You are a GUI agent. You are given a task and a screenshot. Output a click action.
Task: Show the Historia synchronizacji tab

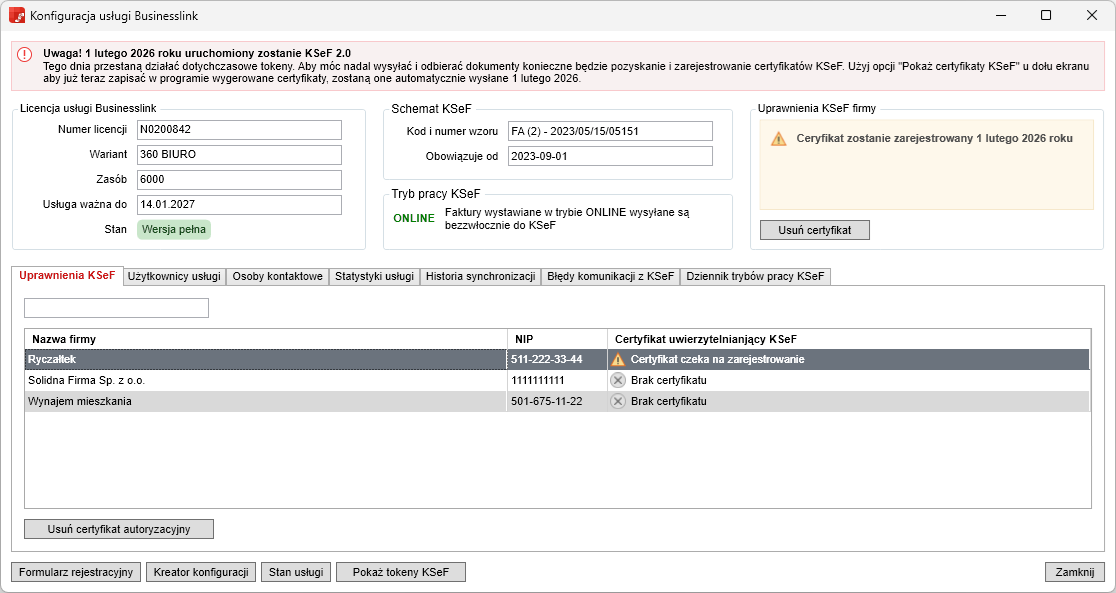click(x=480, y=276)
